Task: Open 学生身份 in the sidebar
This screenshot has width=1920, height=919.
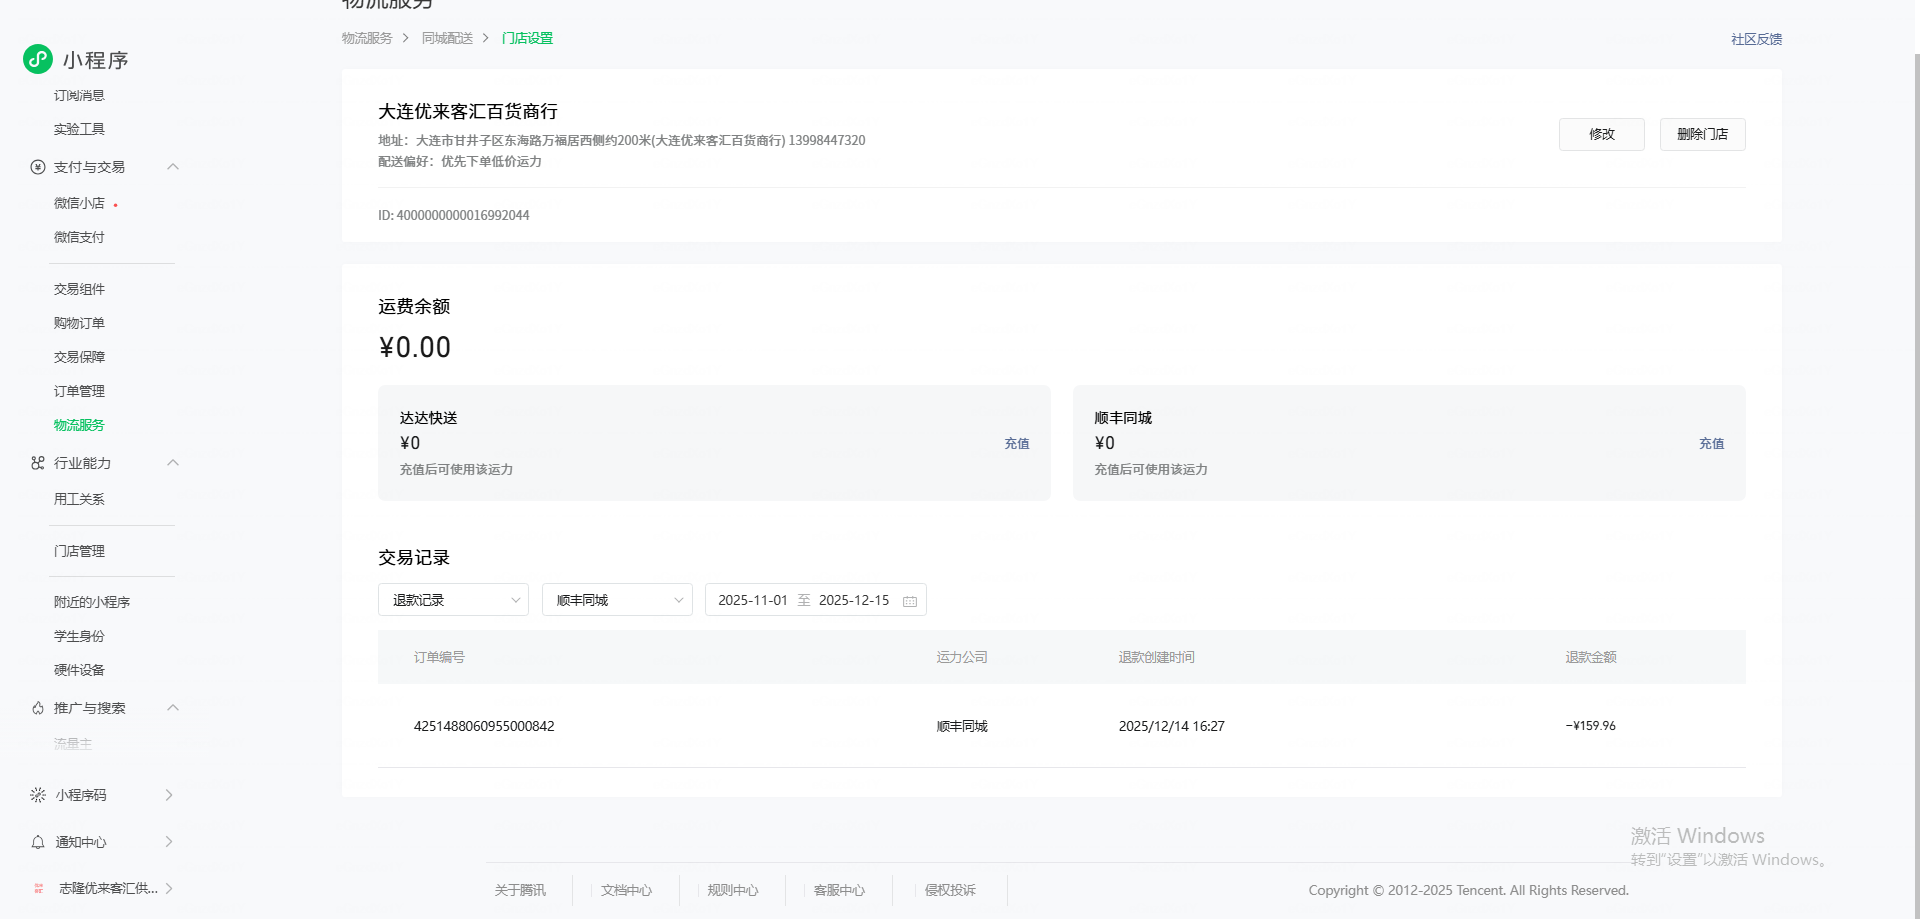Action: (79, 636)
